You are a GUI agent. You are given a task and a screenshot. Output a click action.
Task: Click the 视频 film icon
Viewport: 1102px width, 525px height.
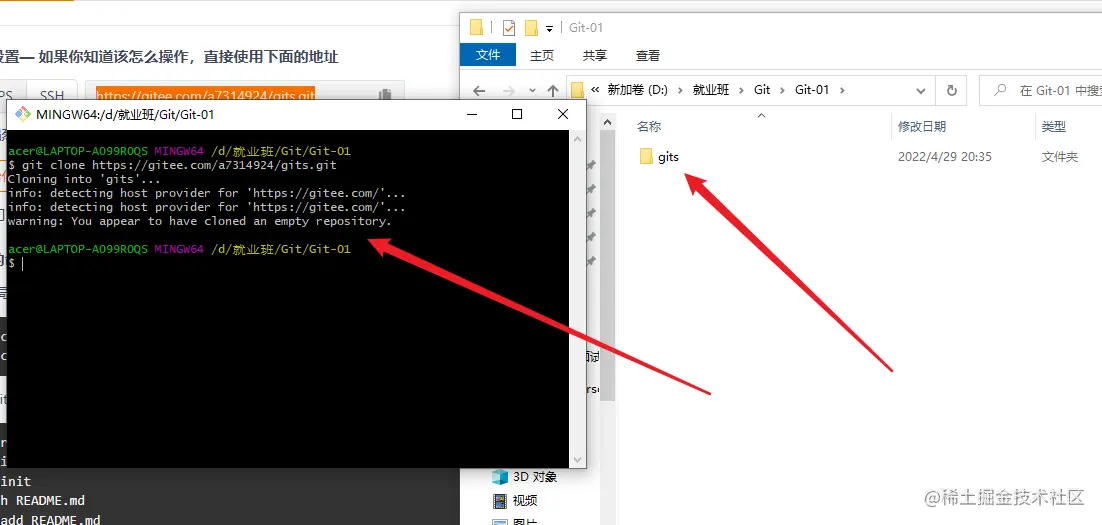[x=500, y=500]
